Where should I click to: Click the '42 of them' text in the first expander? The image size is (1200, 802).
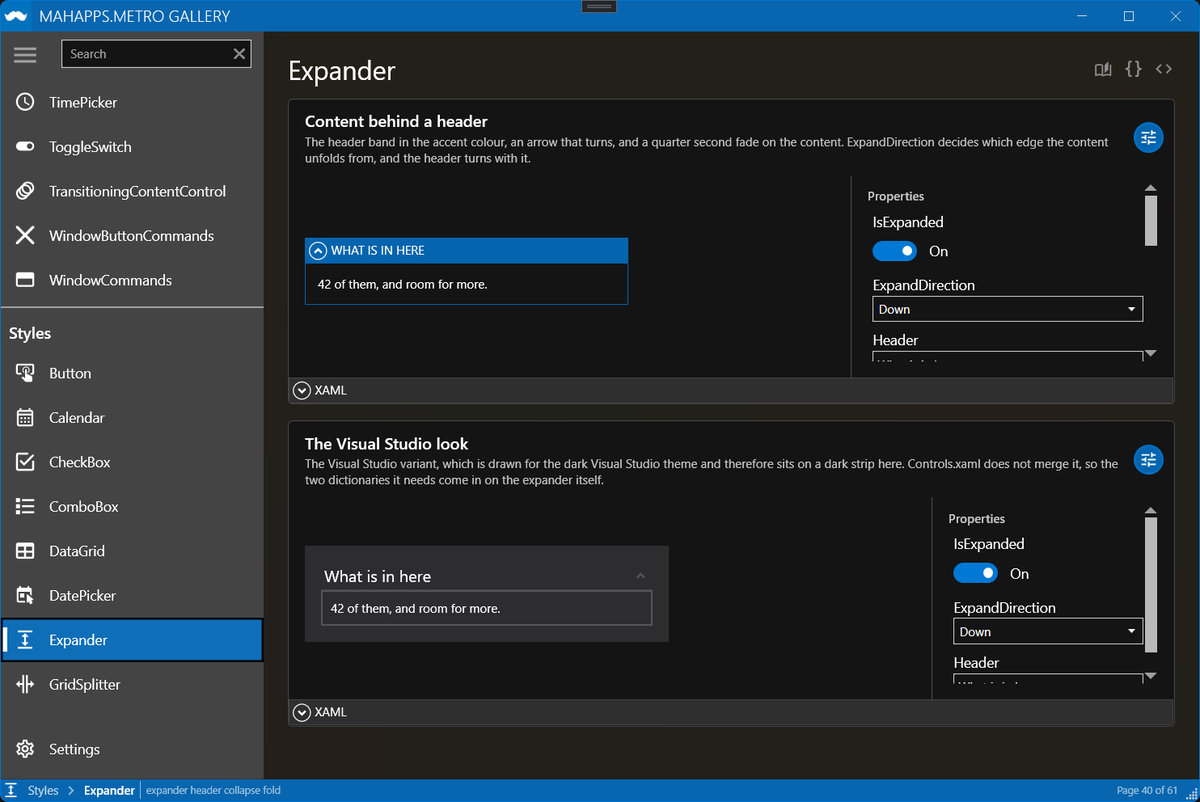[402, 284]
